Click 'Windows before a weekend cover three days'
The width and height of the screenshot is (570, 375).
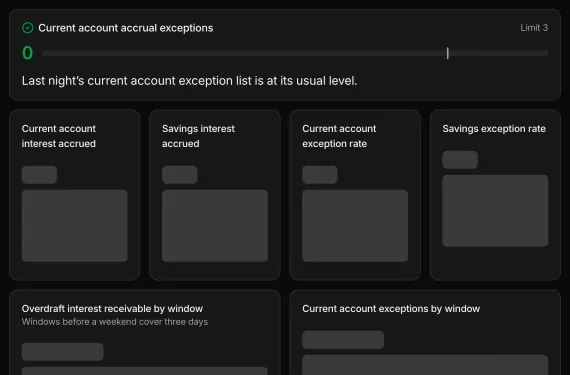(x=115, y=322)
